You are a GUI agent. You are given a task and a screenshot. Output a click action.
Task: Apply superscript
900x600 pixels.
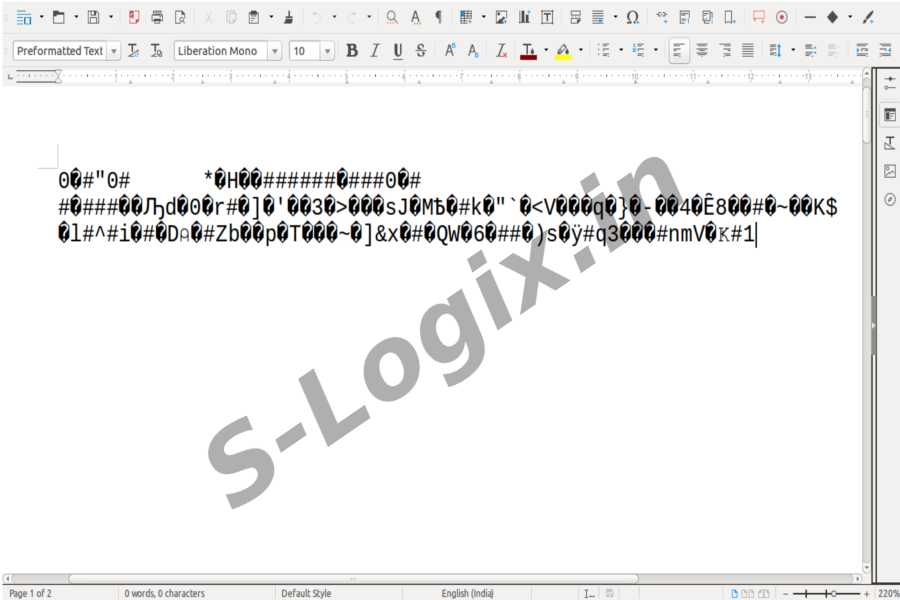(x=450, y=51)
